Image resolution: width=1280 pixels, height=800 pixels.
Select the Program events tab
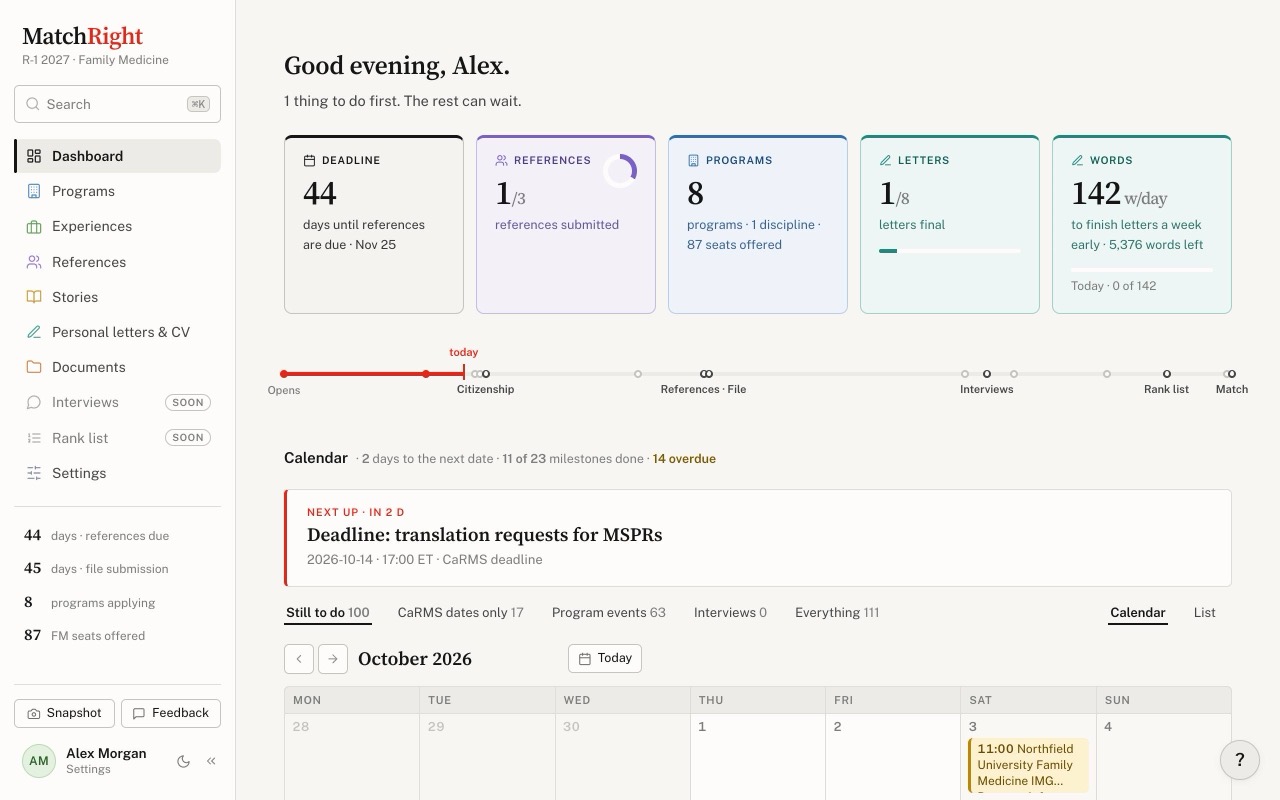coord(609,613)
